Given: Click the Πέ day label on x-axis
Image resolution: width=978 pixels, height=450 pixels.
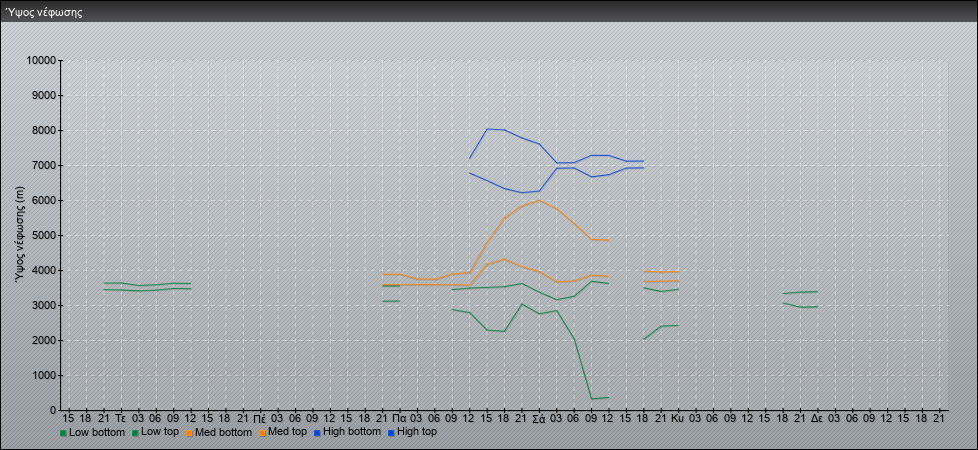Looking at the screenshot, I should pos(260,418).
